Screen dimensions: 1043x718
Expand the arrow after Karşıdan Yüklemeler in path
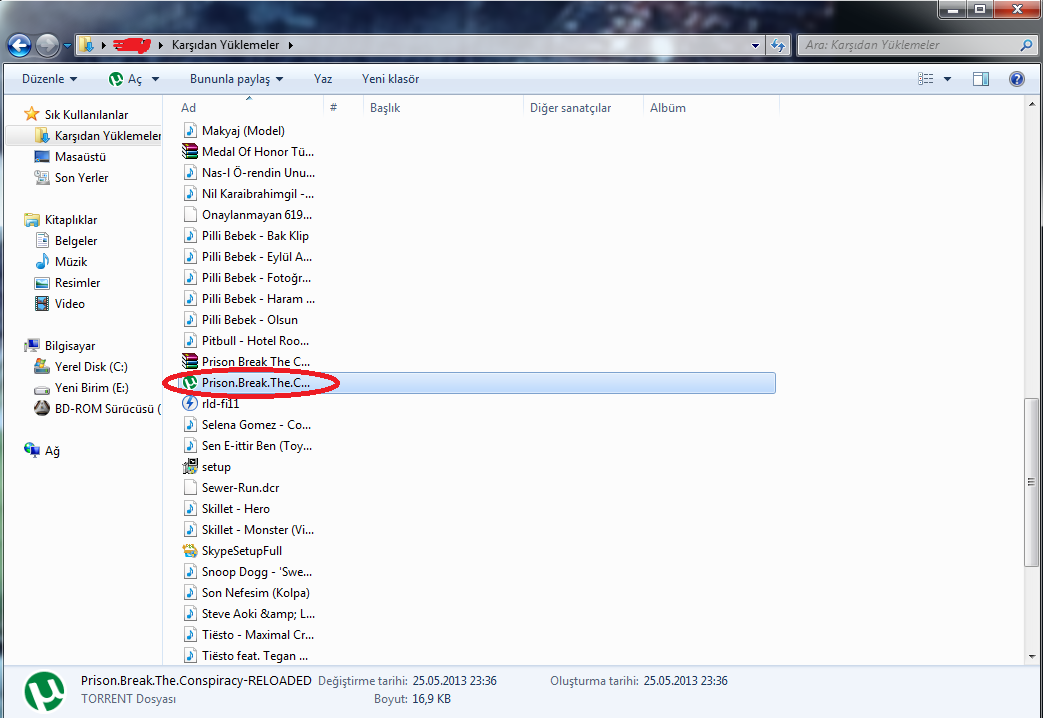point(291,45)
